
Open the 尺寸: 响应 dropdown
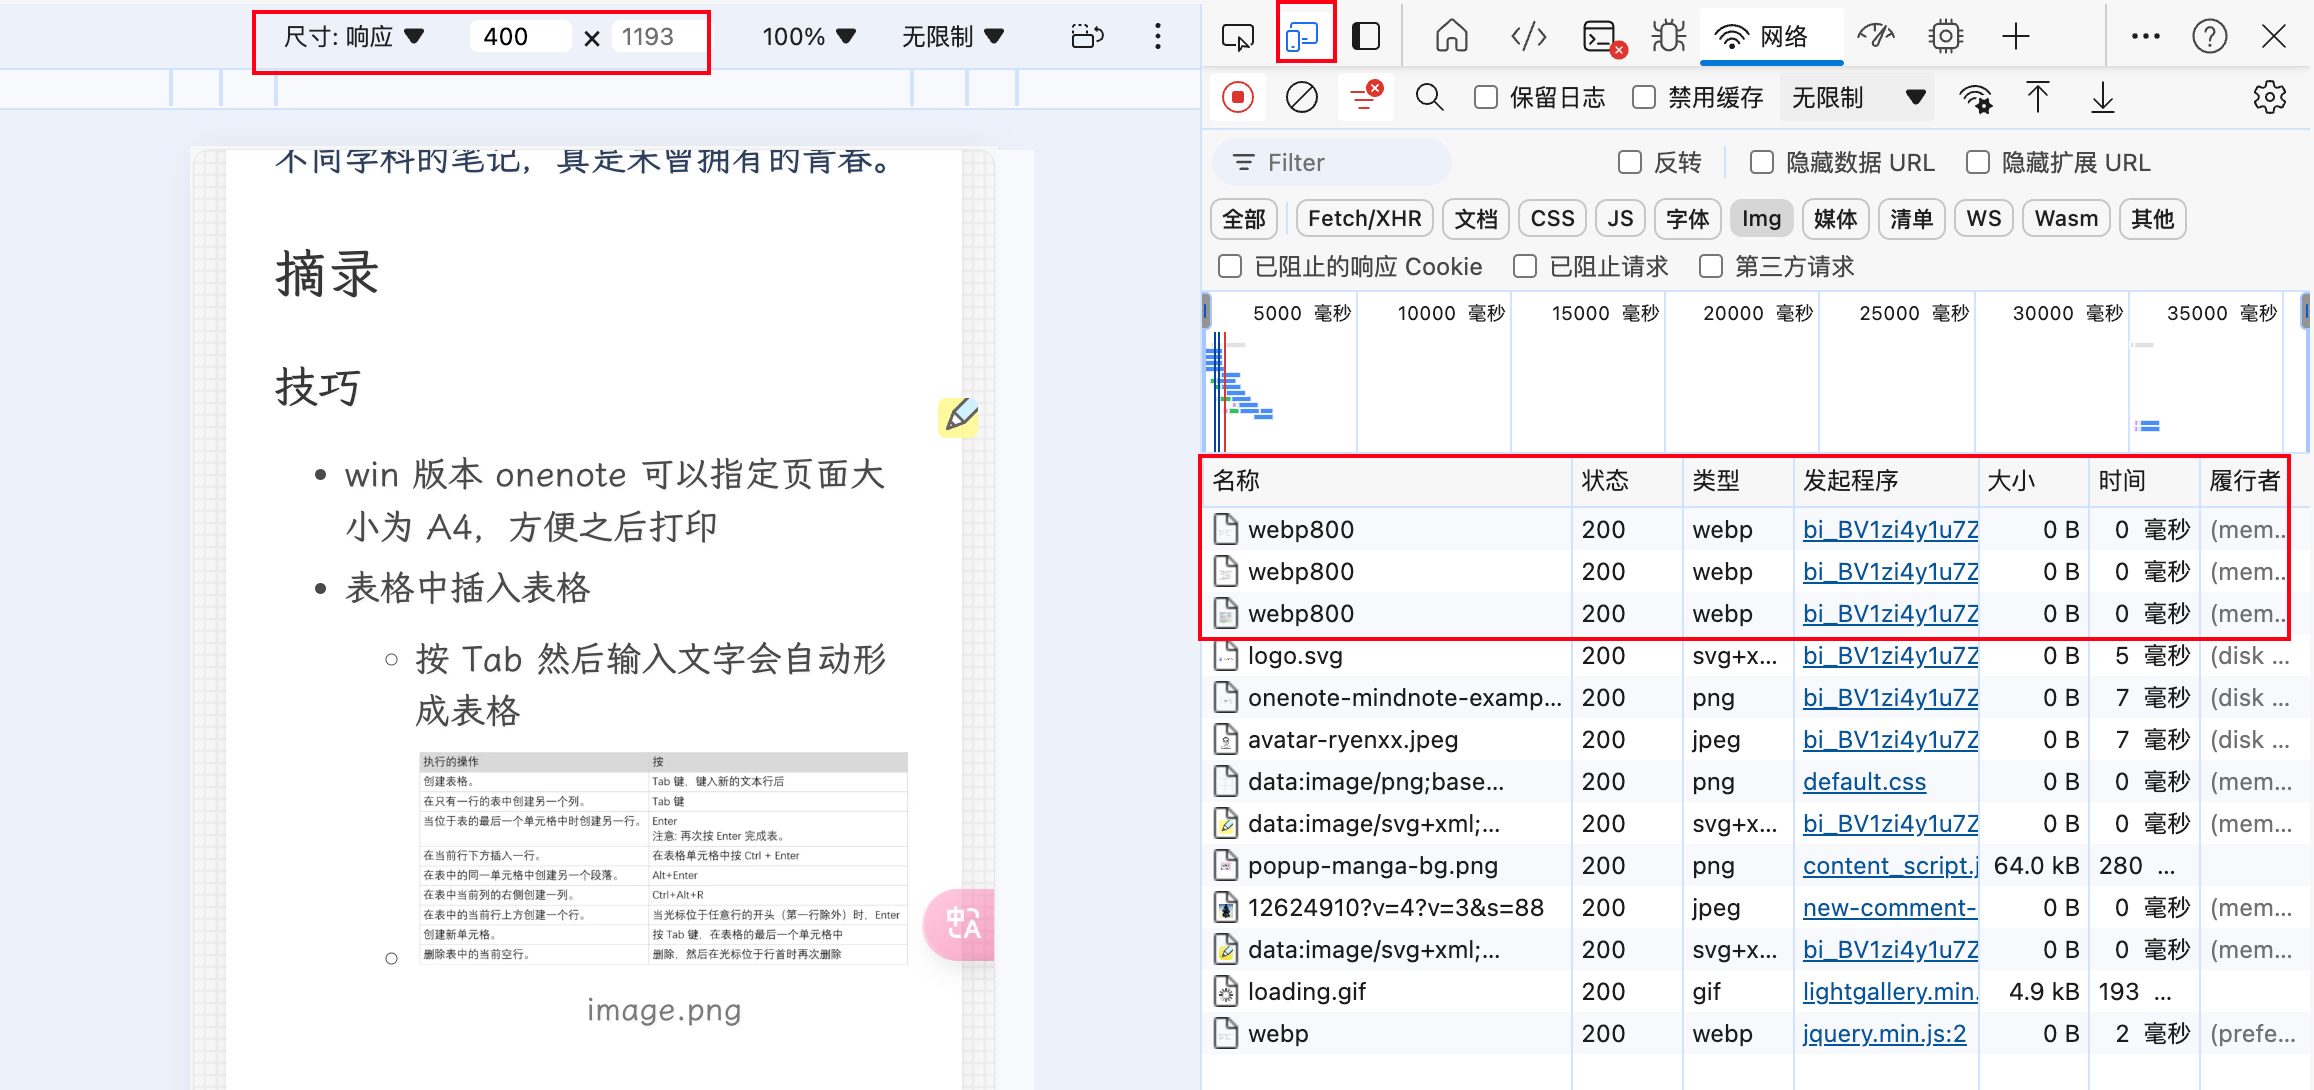354,37
